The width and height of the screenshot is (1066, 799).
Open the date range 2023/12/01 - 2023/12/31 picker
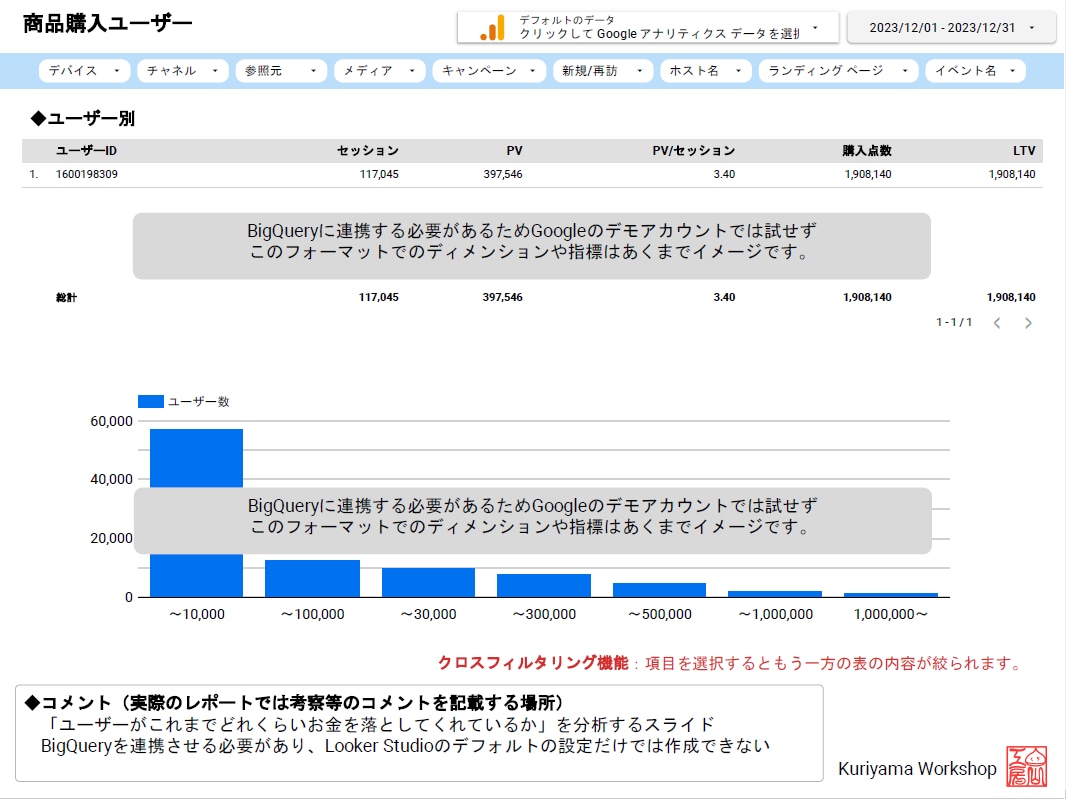coord(951,28)
